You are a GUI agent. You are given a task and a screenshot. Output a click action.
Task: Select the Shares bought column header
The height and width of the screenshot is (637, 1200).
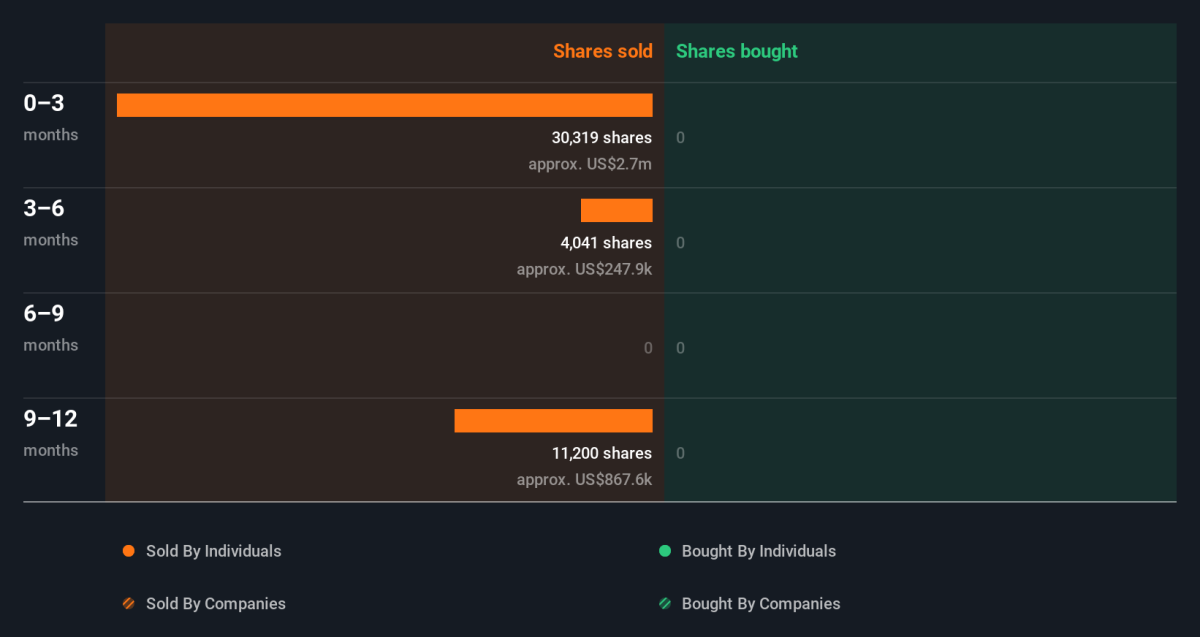[x=737, y=51]
